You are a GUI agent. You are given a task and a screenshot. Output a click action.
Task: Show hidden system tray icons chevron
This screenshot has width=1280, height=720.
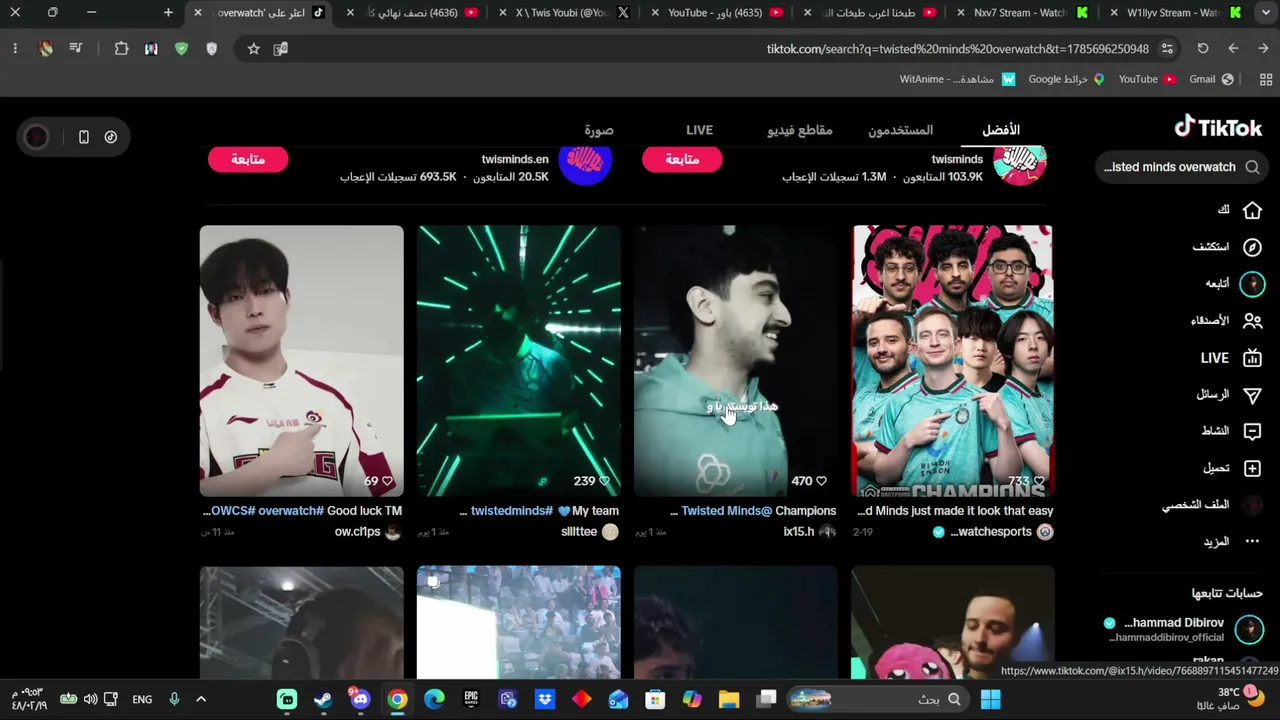click(x=201, y=699)
